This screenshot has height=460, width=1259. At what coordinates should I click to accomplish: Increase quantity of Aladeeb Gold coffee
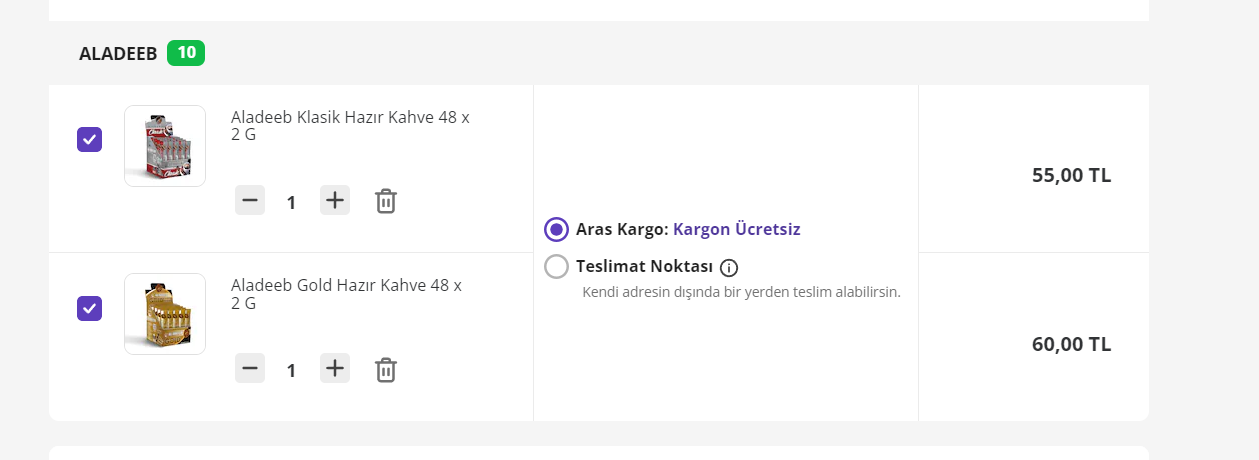tap(335, 369)
